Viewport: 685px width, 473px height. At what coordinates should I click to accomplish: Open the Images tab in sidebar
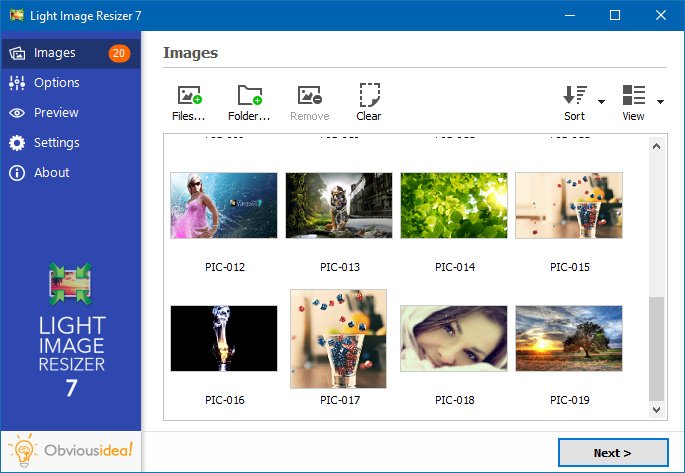point(54,53)
